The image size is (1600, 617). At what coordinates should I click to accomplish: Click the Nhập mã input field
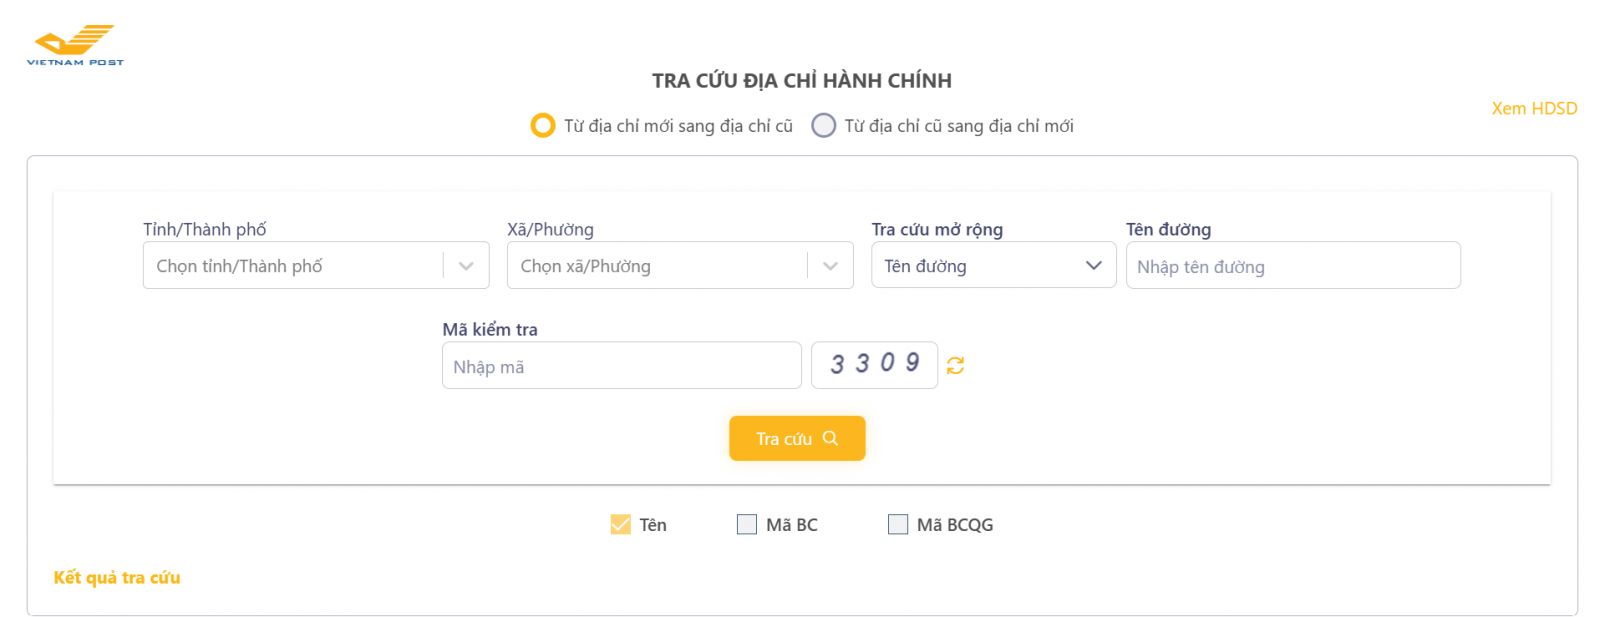click(620, 365)
